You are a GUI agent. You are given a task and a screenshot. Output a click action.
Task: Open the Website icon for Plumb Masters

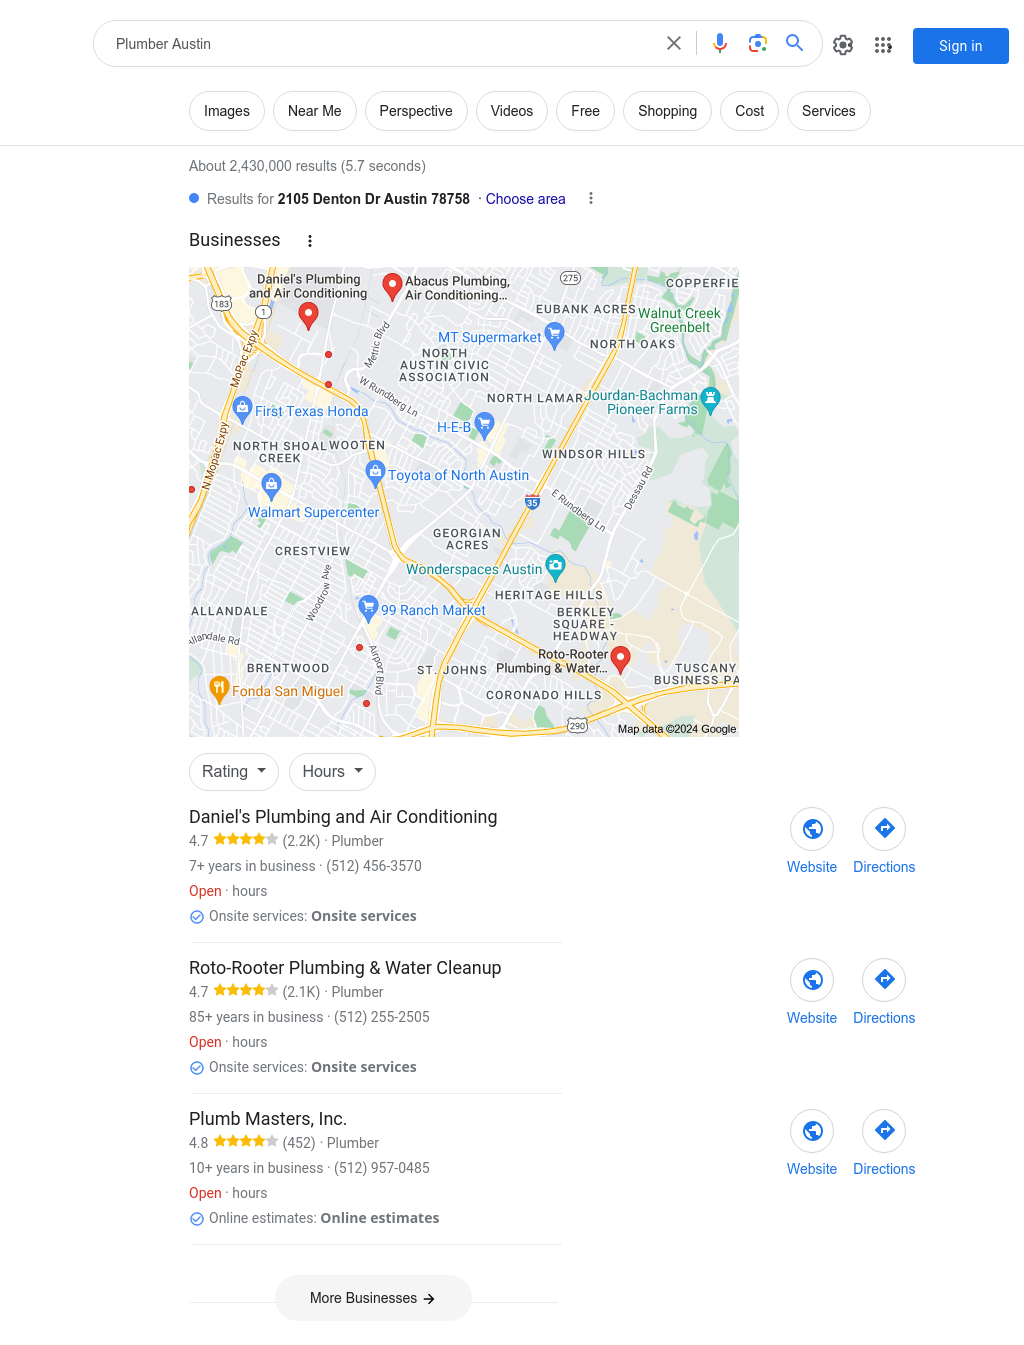pos(812,1131)
